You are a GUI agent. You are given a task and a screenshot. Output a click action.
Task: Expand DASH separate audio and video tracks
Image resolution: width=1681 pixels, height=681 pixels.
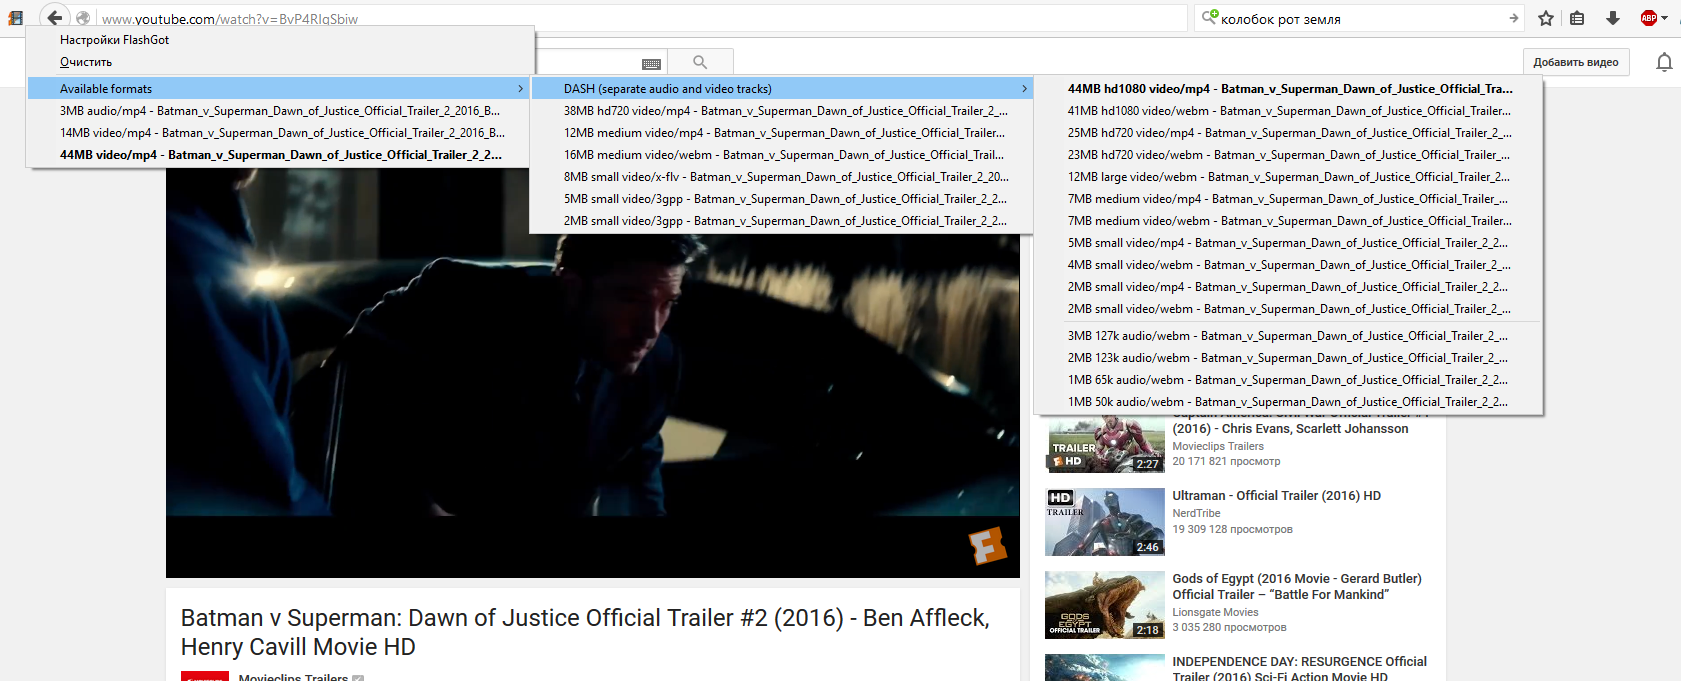(782, 89)
